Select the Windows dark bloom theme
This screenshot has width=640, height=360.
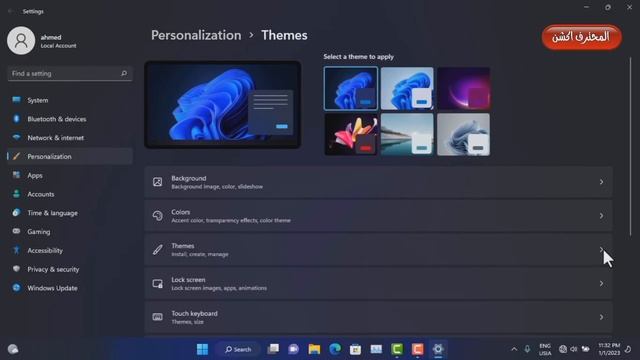click(x=351, y=89)
